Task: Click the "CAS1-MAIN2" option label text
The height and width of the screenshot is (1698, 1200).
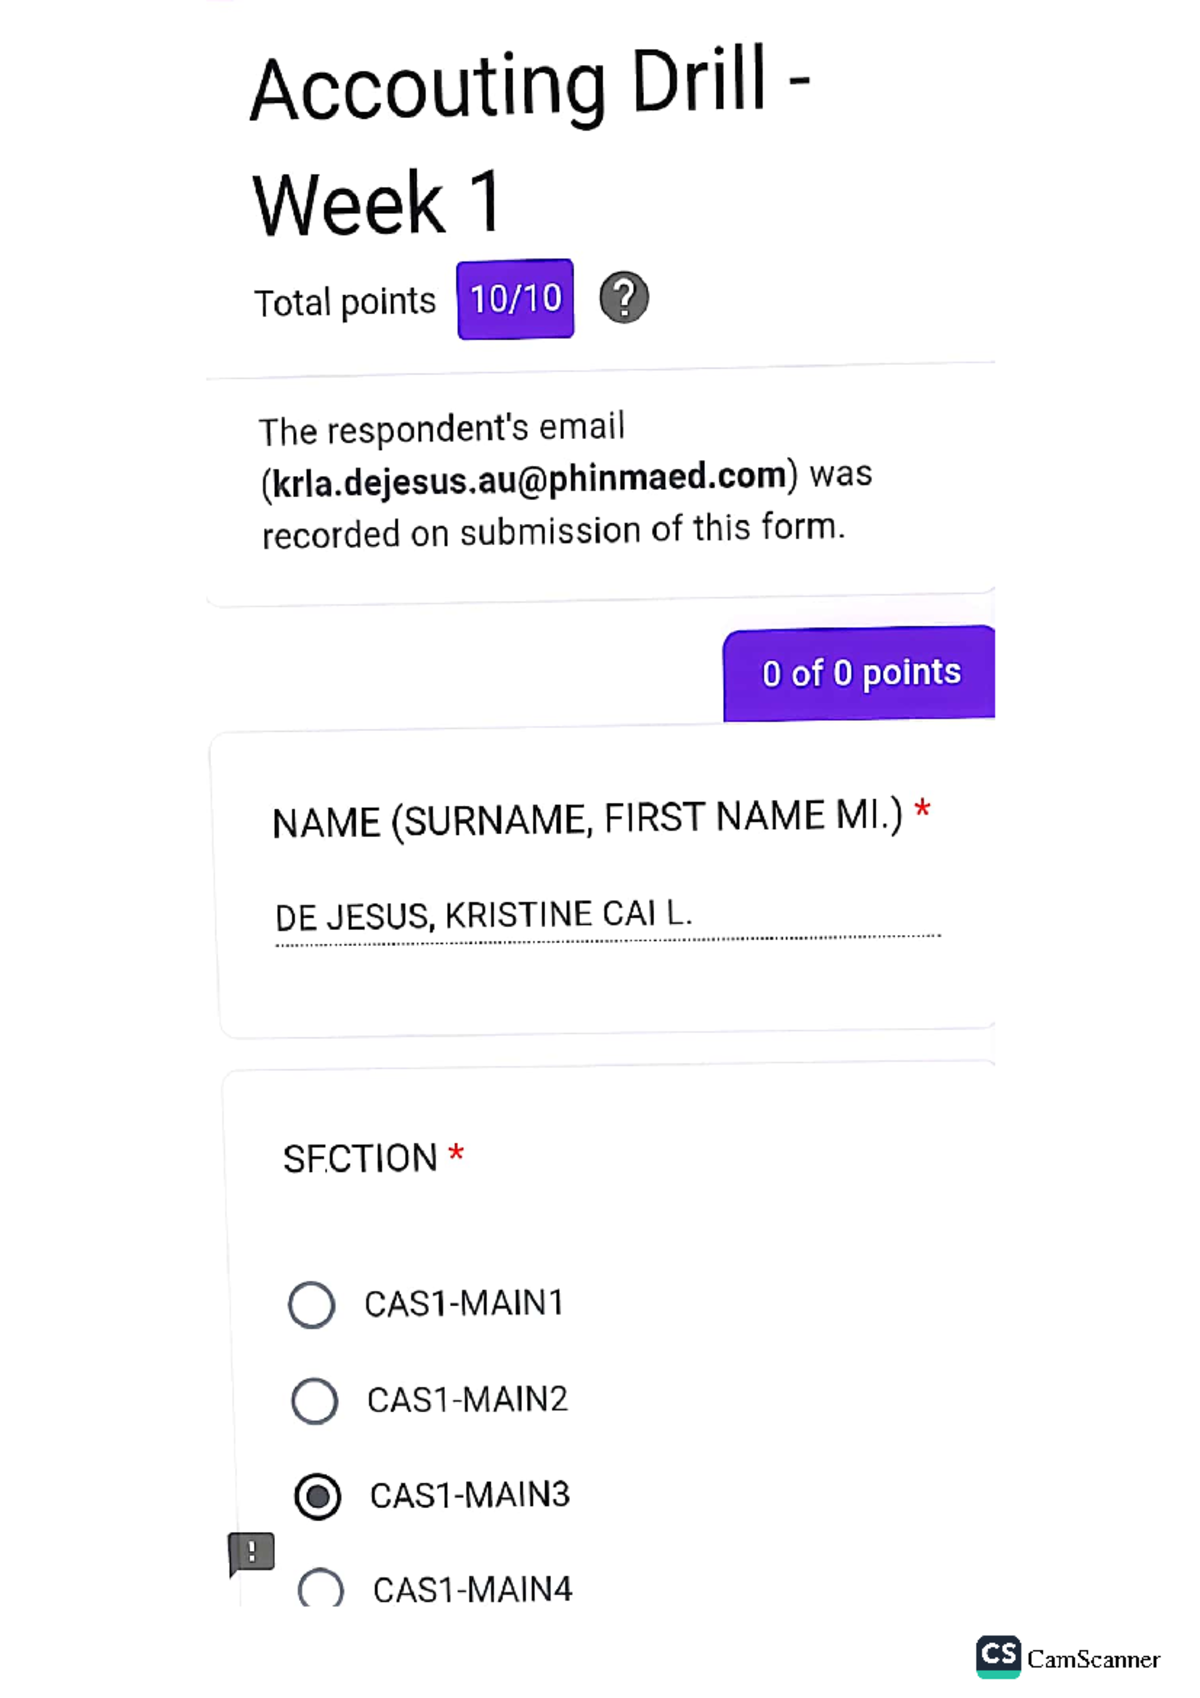Action: coord(467,1400)
